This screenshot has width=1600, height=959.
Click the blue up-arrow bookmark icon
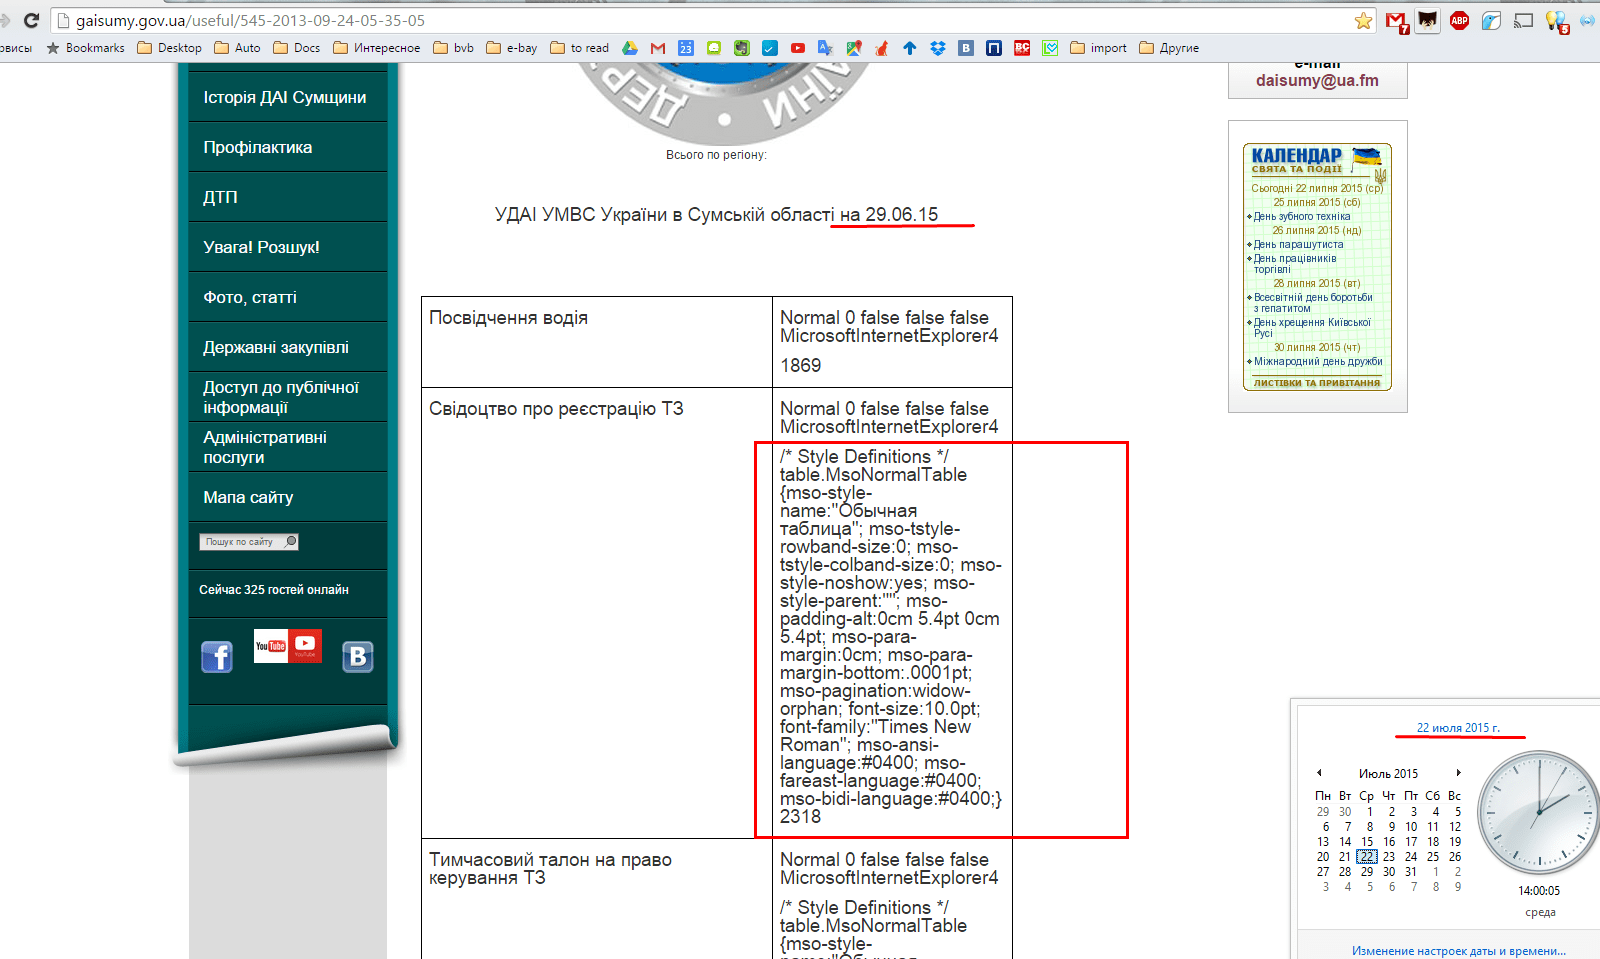coord(909,48)
